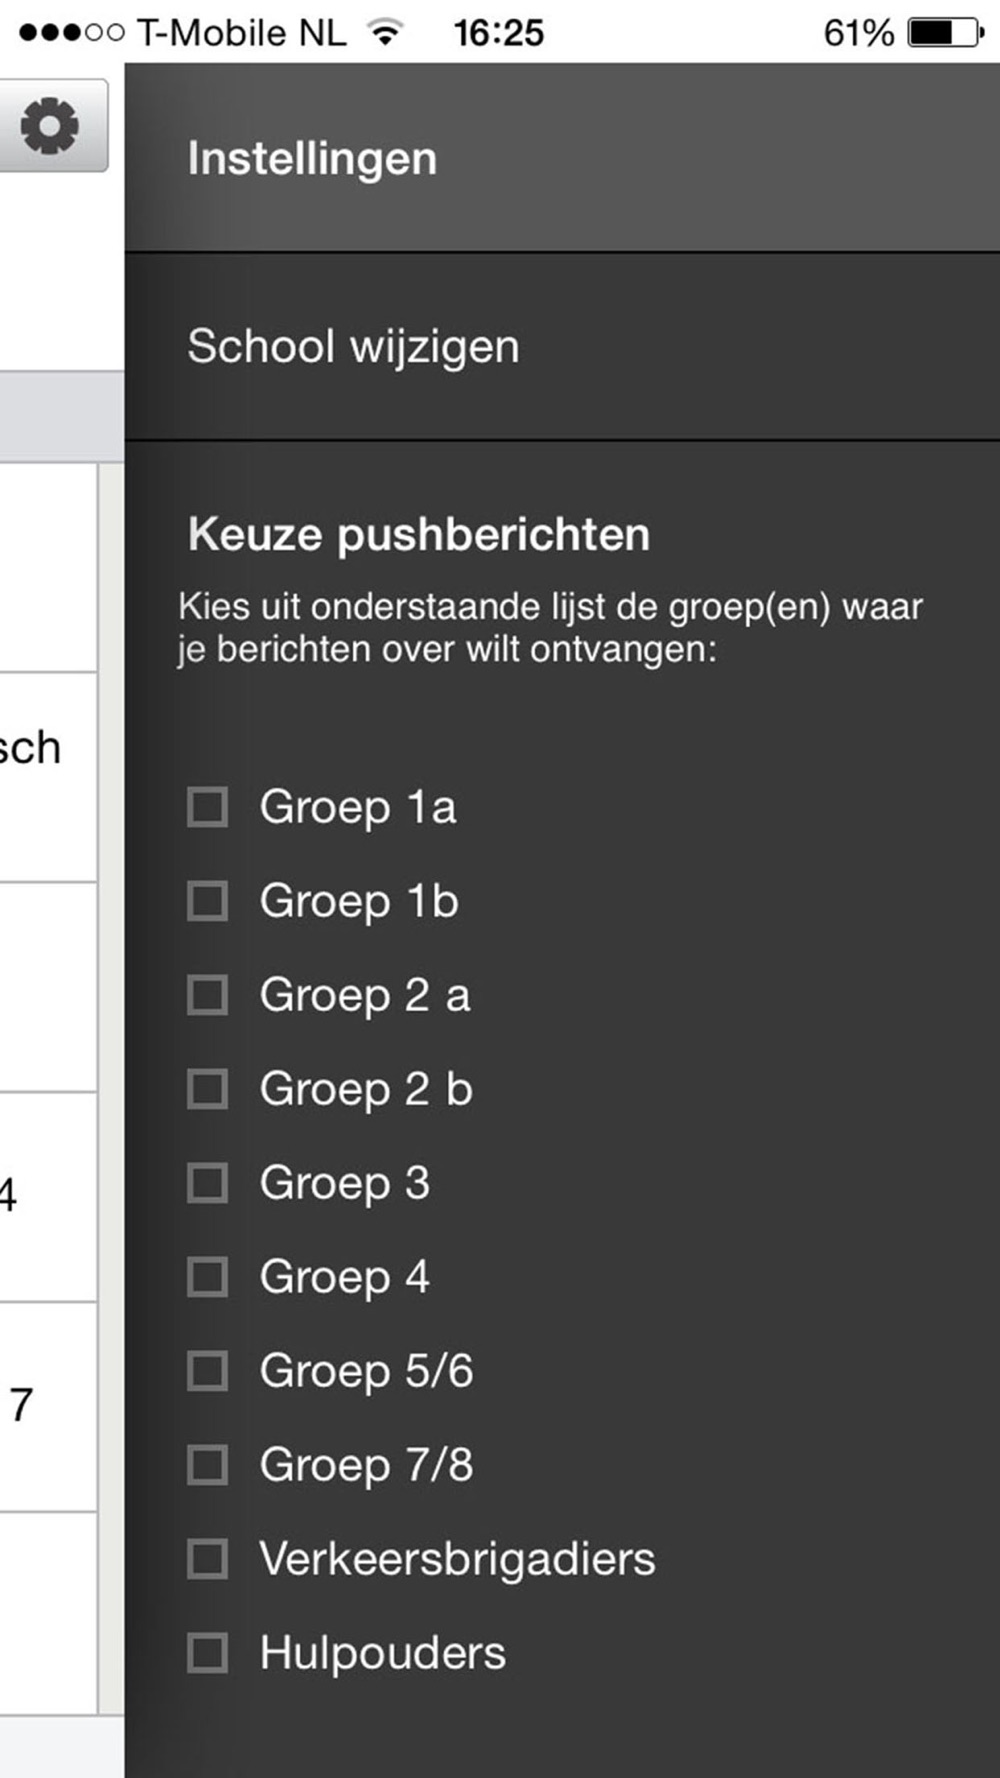Toggle Groep 2 a notifications
This screenshot has width=1000, height=1778.
207,995
